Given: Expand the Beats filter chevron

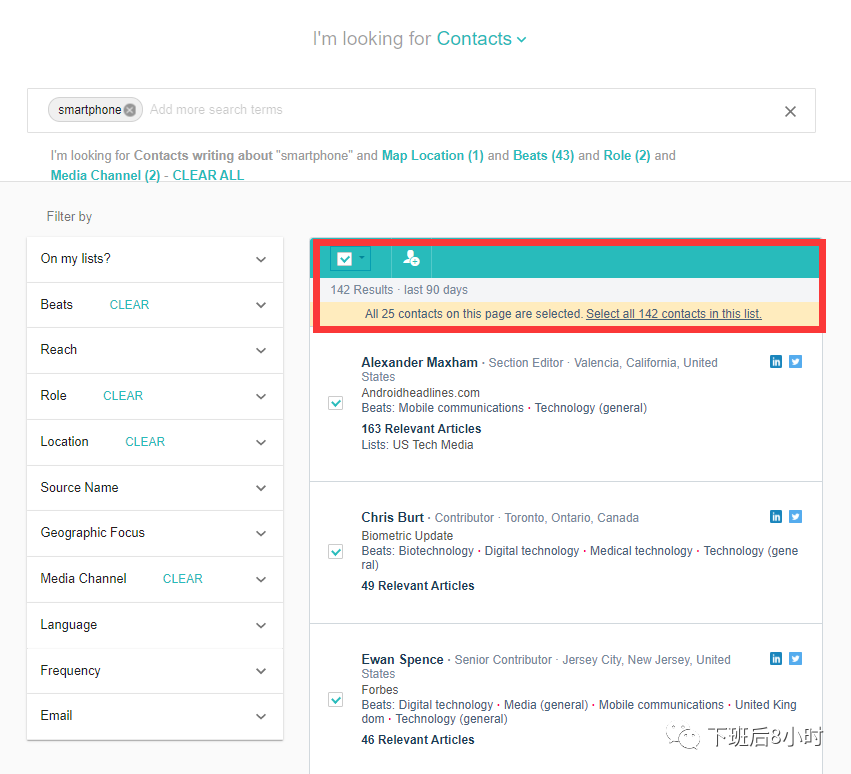Looking at the screenshot, I should pyautogui.click(x=261, y=305).
